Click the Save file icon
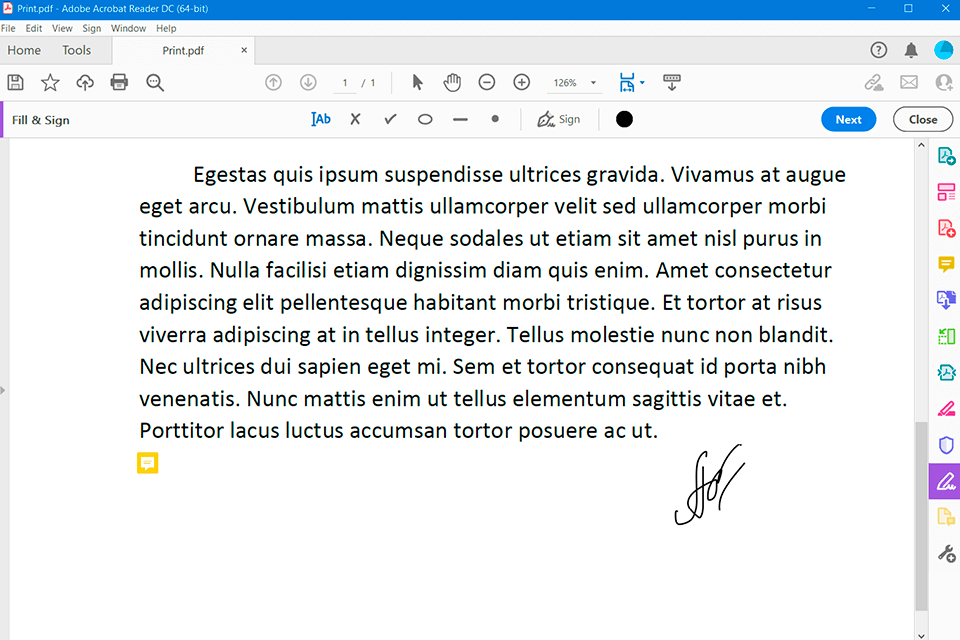 (x=15, y=83)
